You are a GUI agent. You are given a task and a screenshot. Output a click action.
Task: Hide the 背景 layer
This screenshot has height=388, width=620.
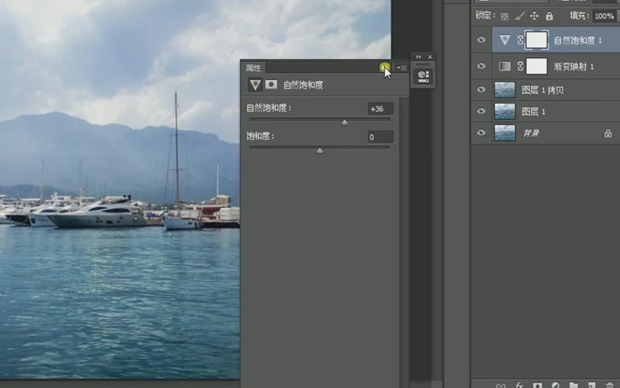tap(481, 132)
